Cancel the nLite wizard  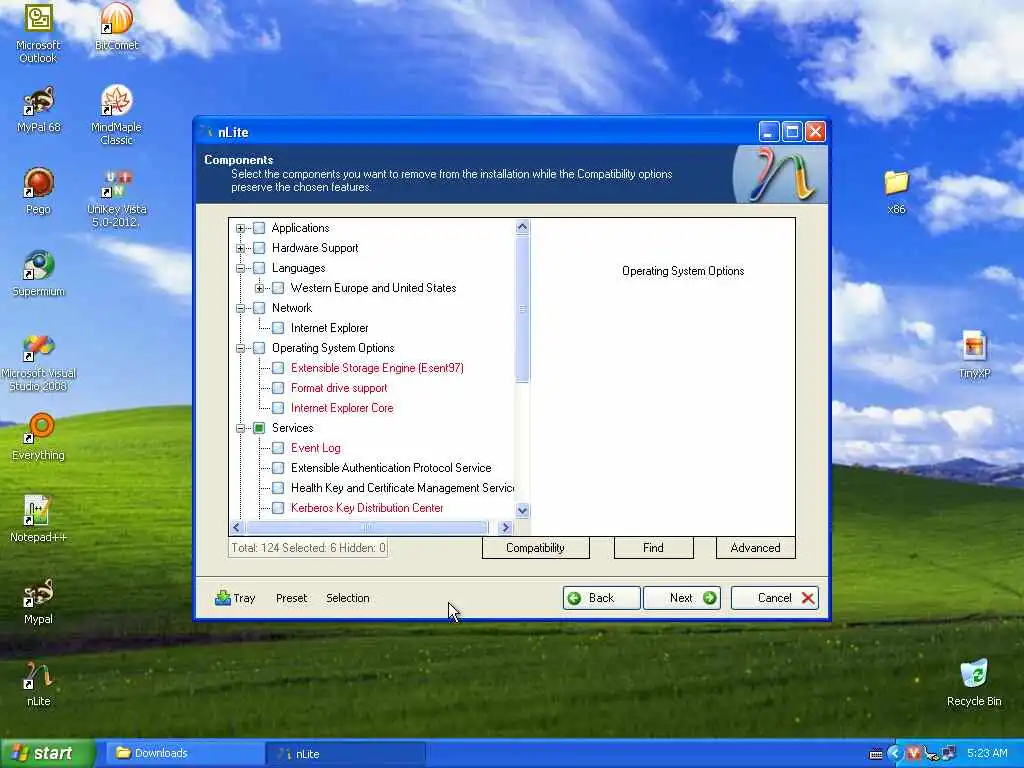[775, 598]
